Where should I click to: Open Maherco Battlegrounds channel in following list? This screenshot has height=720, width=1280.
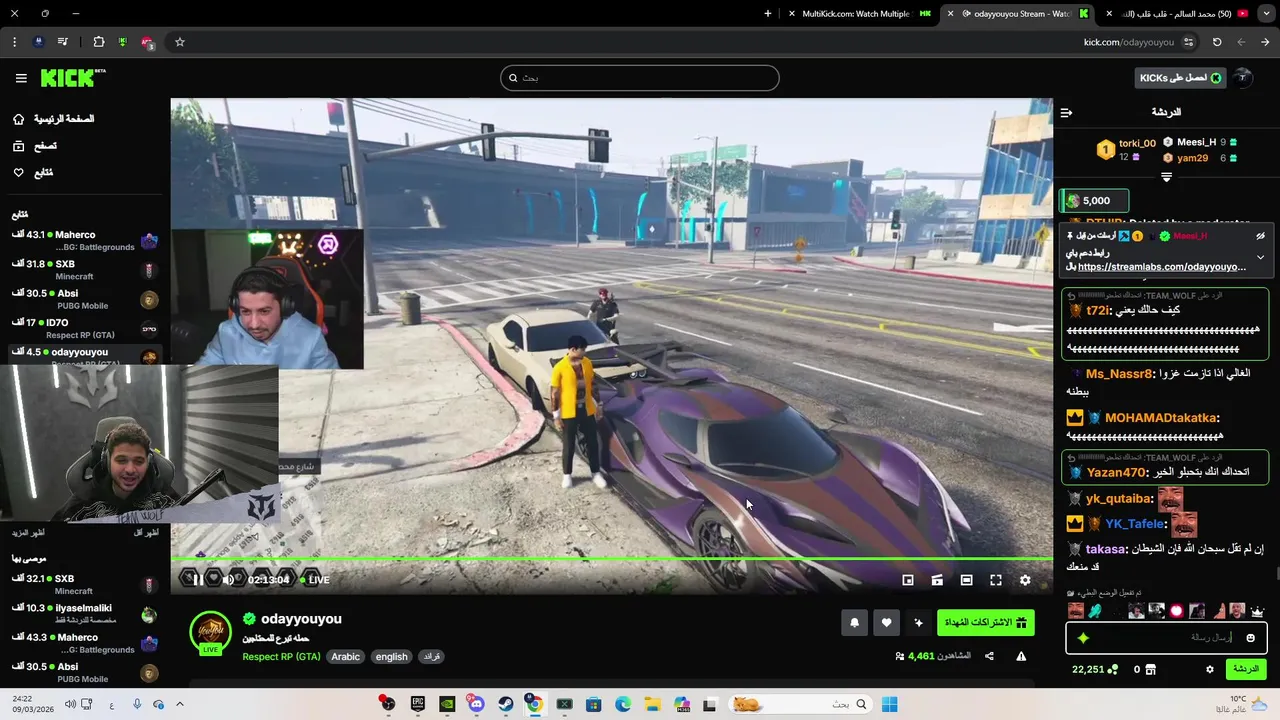pos(84,241)
